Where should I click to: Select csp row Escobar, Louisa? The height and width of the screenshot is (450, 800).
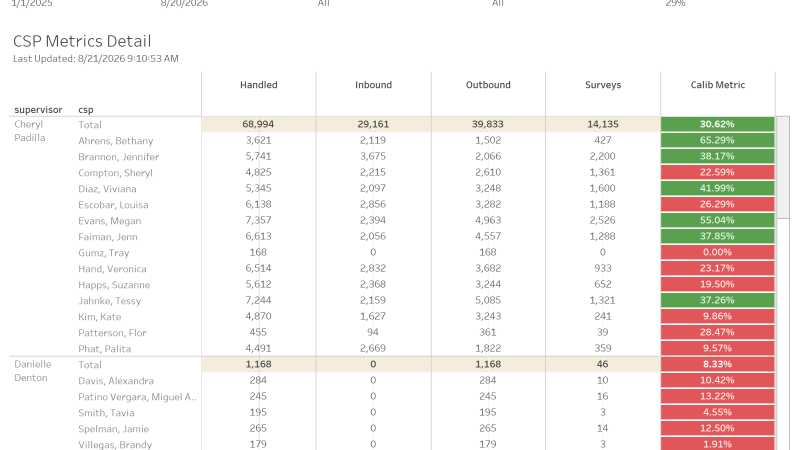[x=113, y=205]
